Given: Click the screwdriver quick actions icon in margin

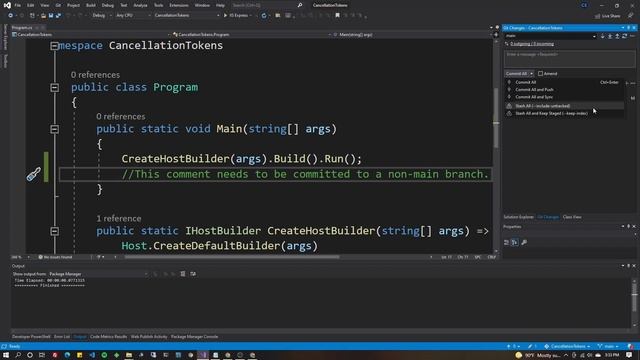Looking at the screenshot, I should [33, 174].
